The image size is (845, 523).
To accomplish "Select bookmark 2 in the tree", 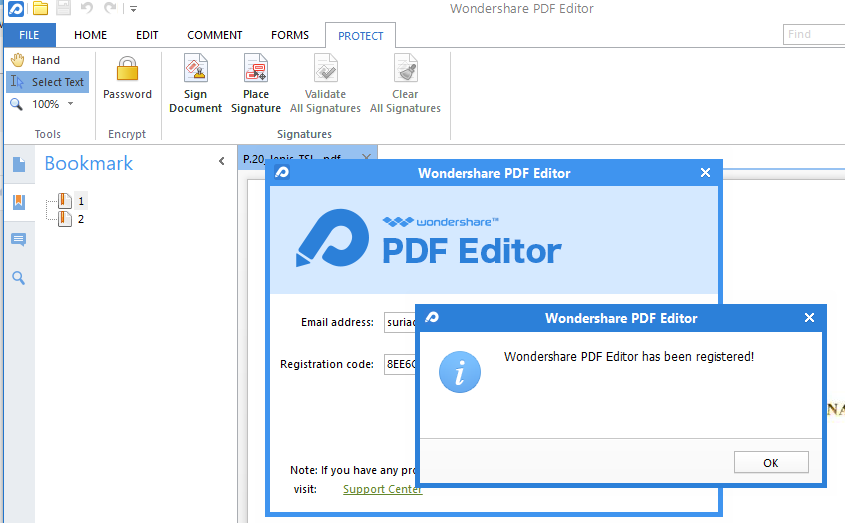I will 81,219.
